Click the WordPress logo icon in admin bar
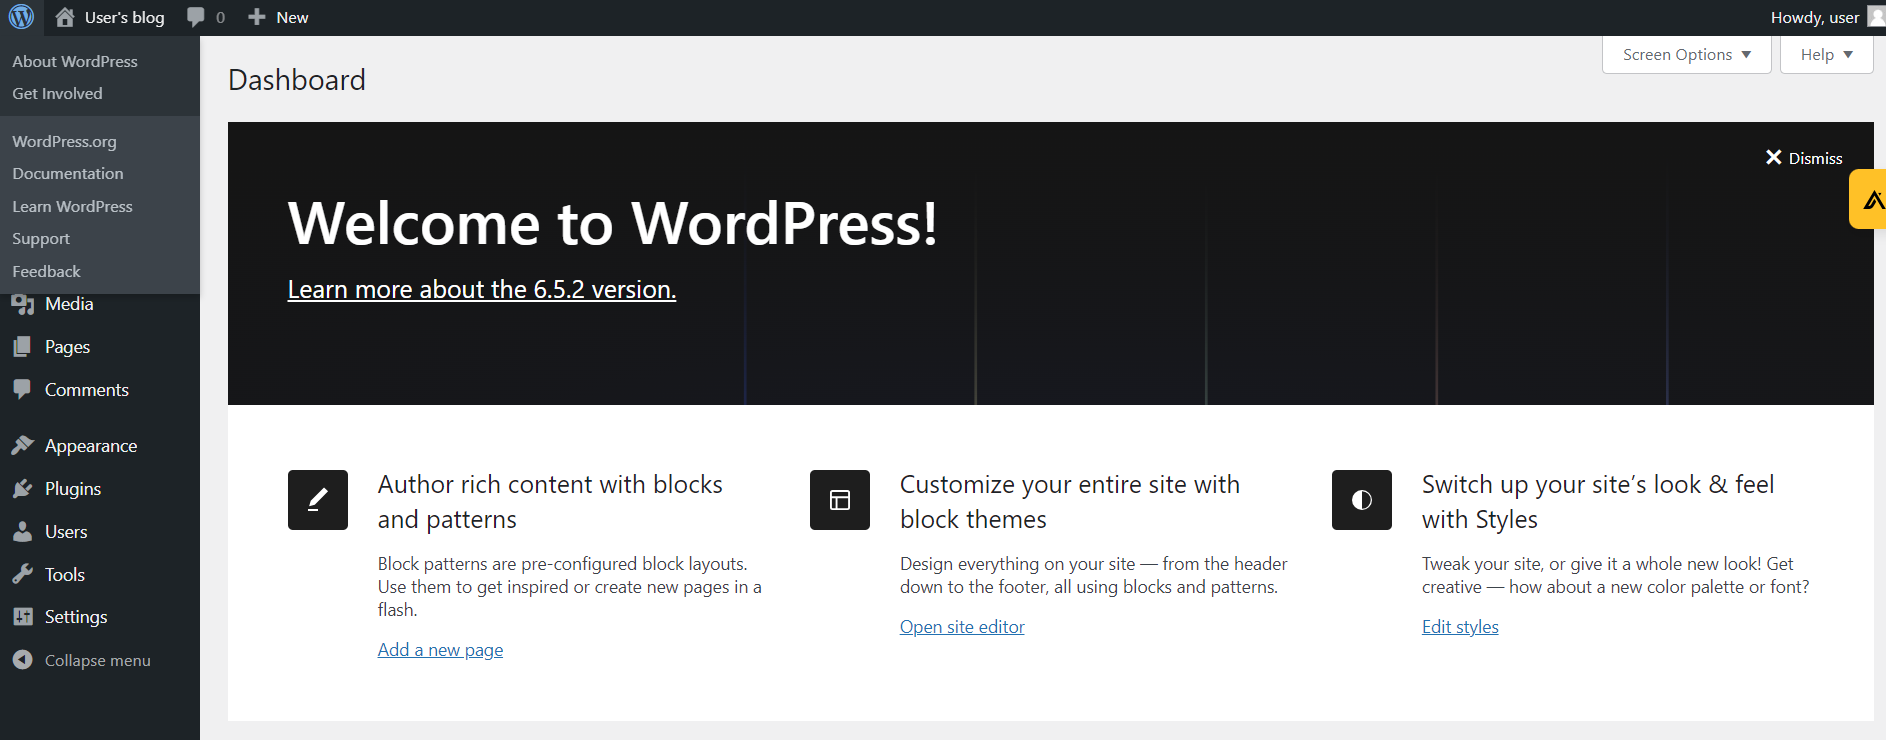 [x=21, y=17]
